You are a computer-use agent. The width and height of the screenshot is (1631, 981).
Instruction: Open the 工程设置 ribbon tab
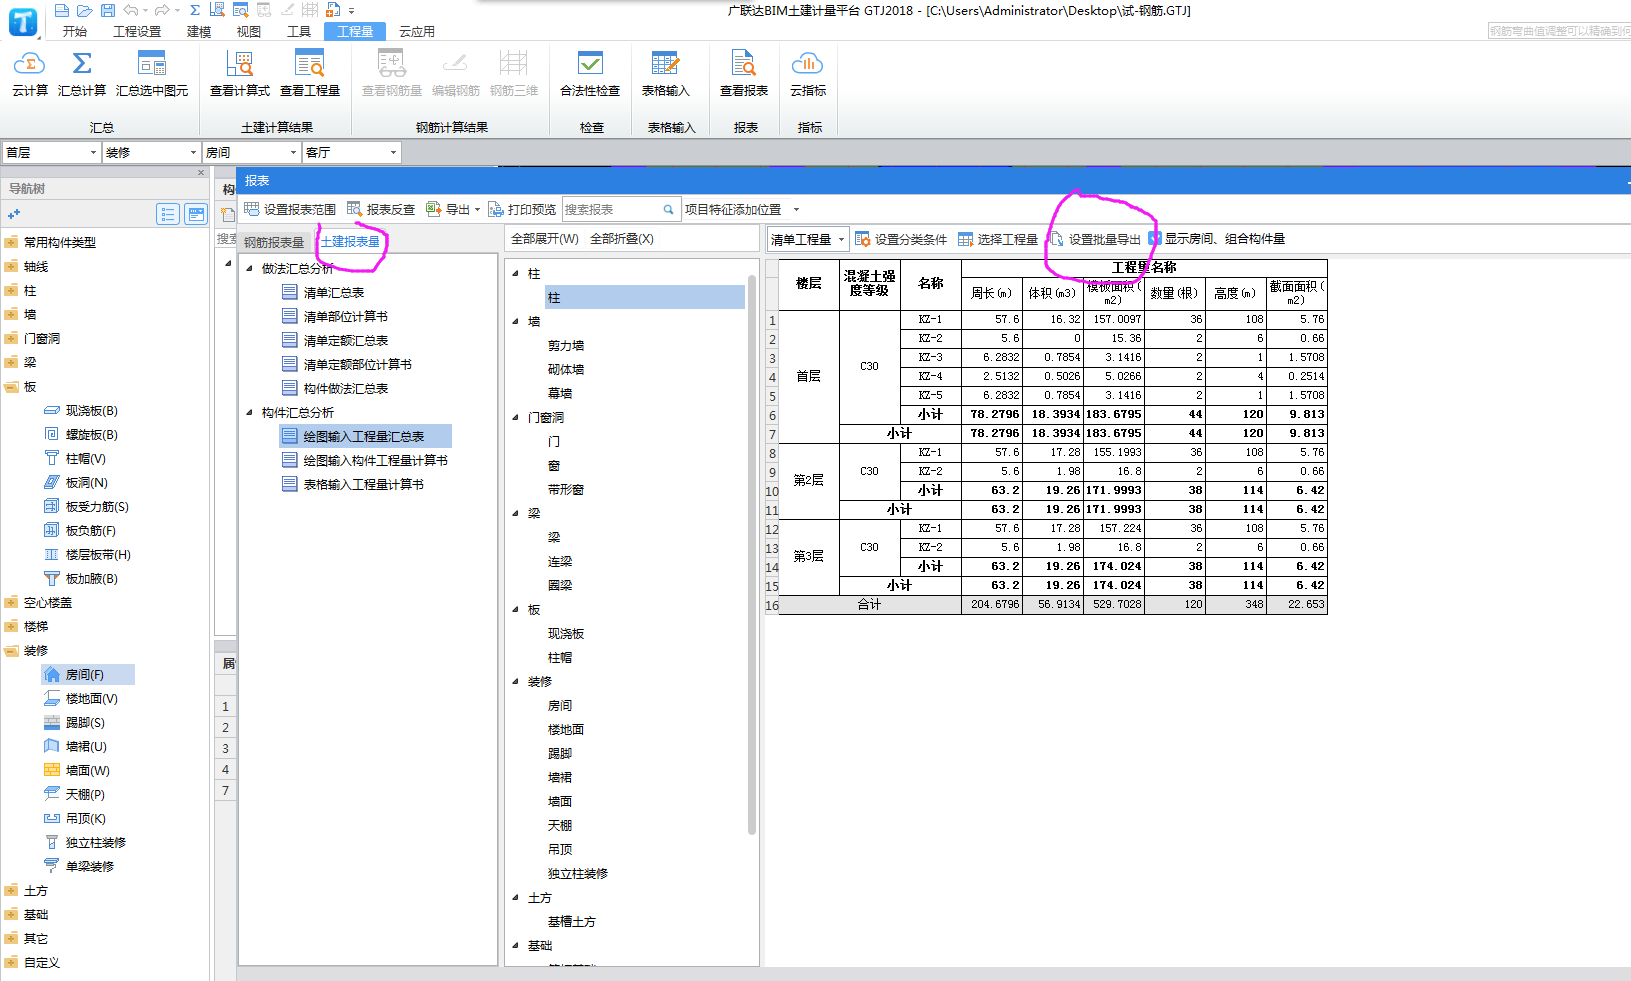(137, 31)
